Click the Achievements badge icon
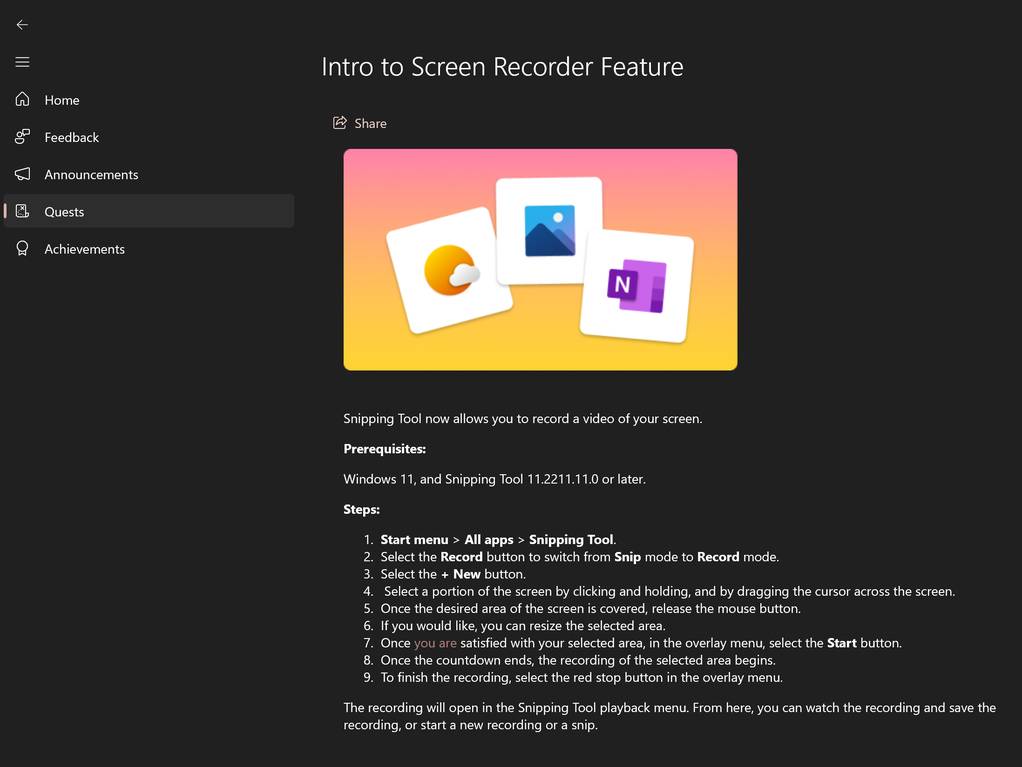Image resolution: width=1022 pixels, height=767 pixels. tap(21, 248)
